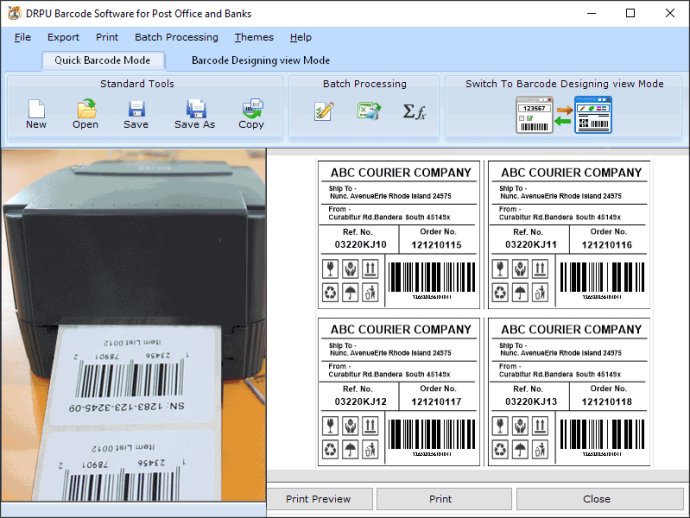The width and height of the screenshot is (690, 518).
Task: Click the Excel import batch icon
Action: (369, 111)
